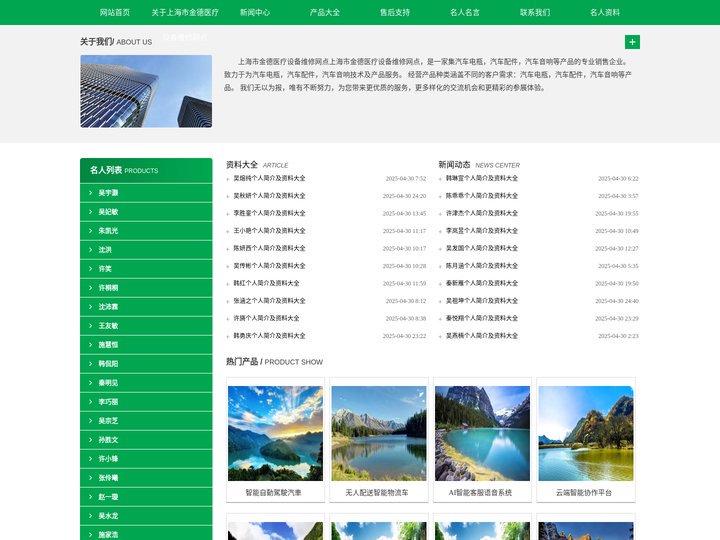Click the AI智能客服语音系统 product caption
Image resolution: width=720 pixels, height=540 pixels.
[x=480, y=493]
